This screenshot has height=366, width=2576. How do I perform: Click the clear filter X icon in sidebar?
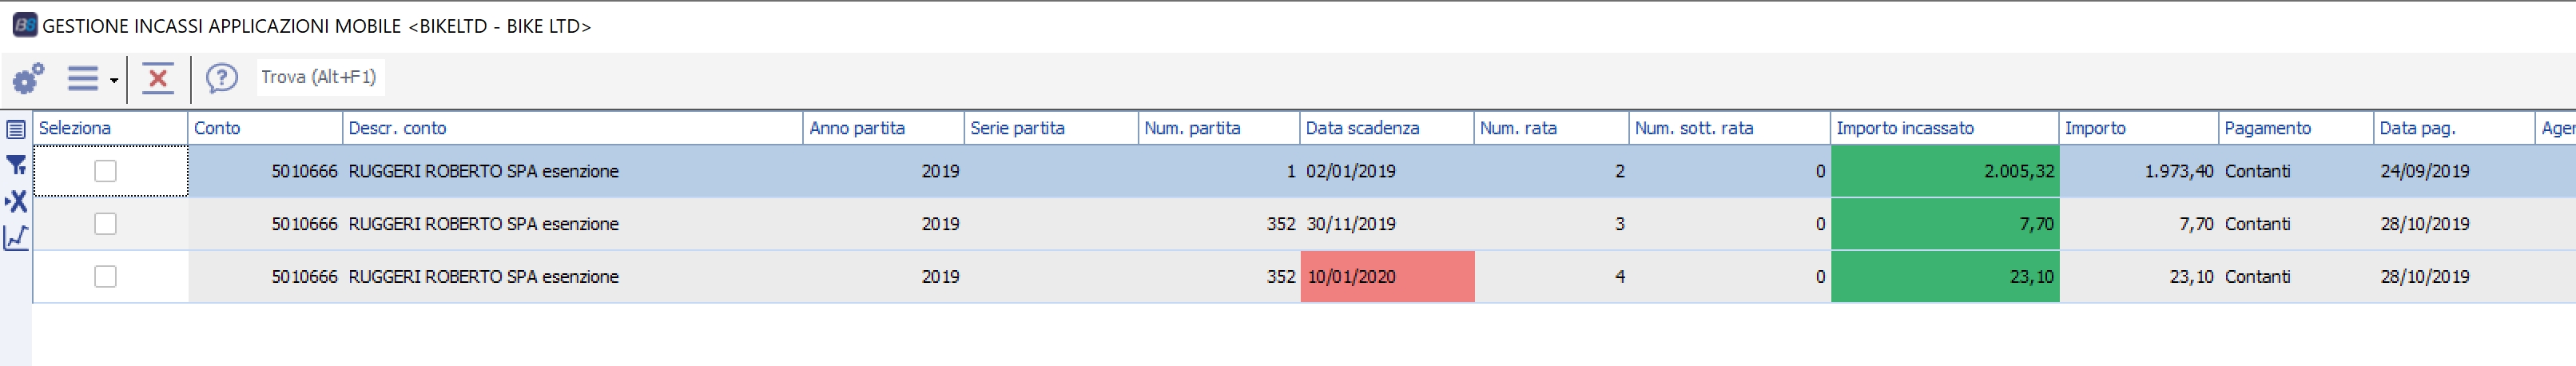coord(16,201)
